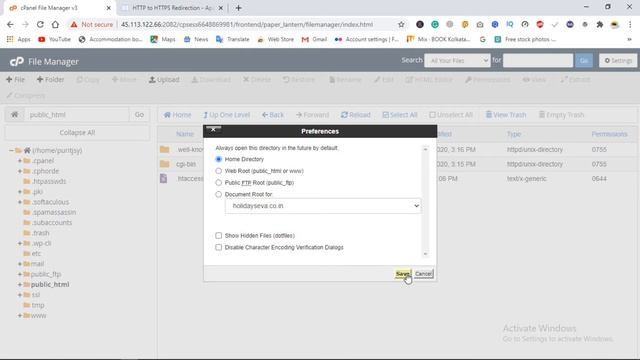Image resolution: width=640 pixels, height=360 pixels.
Task: Click Cancel in Preferences dialog
Action: pyautogui.click(x=423, y=273)
